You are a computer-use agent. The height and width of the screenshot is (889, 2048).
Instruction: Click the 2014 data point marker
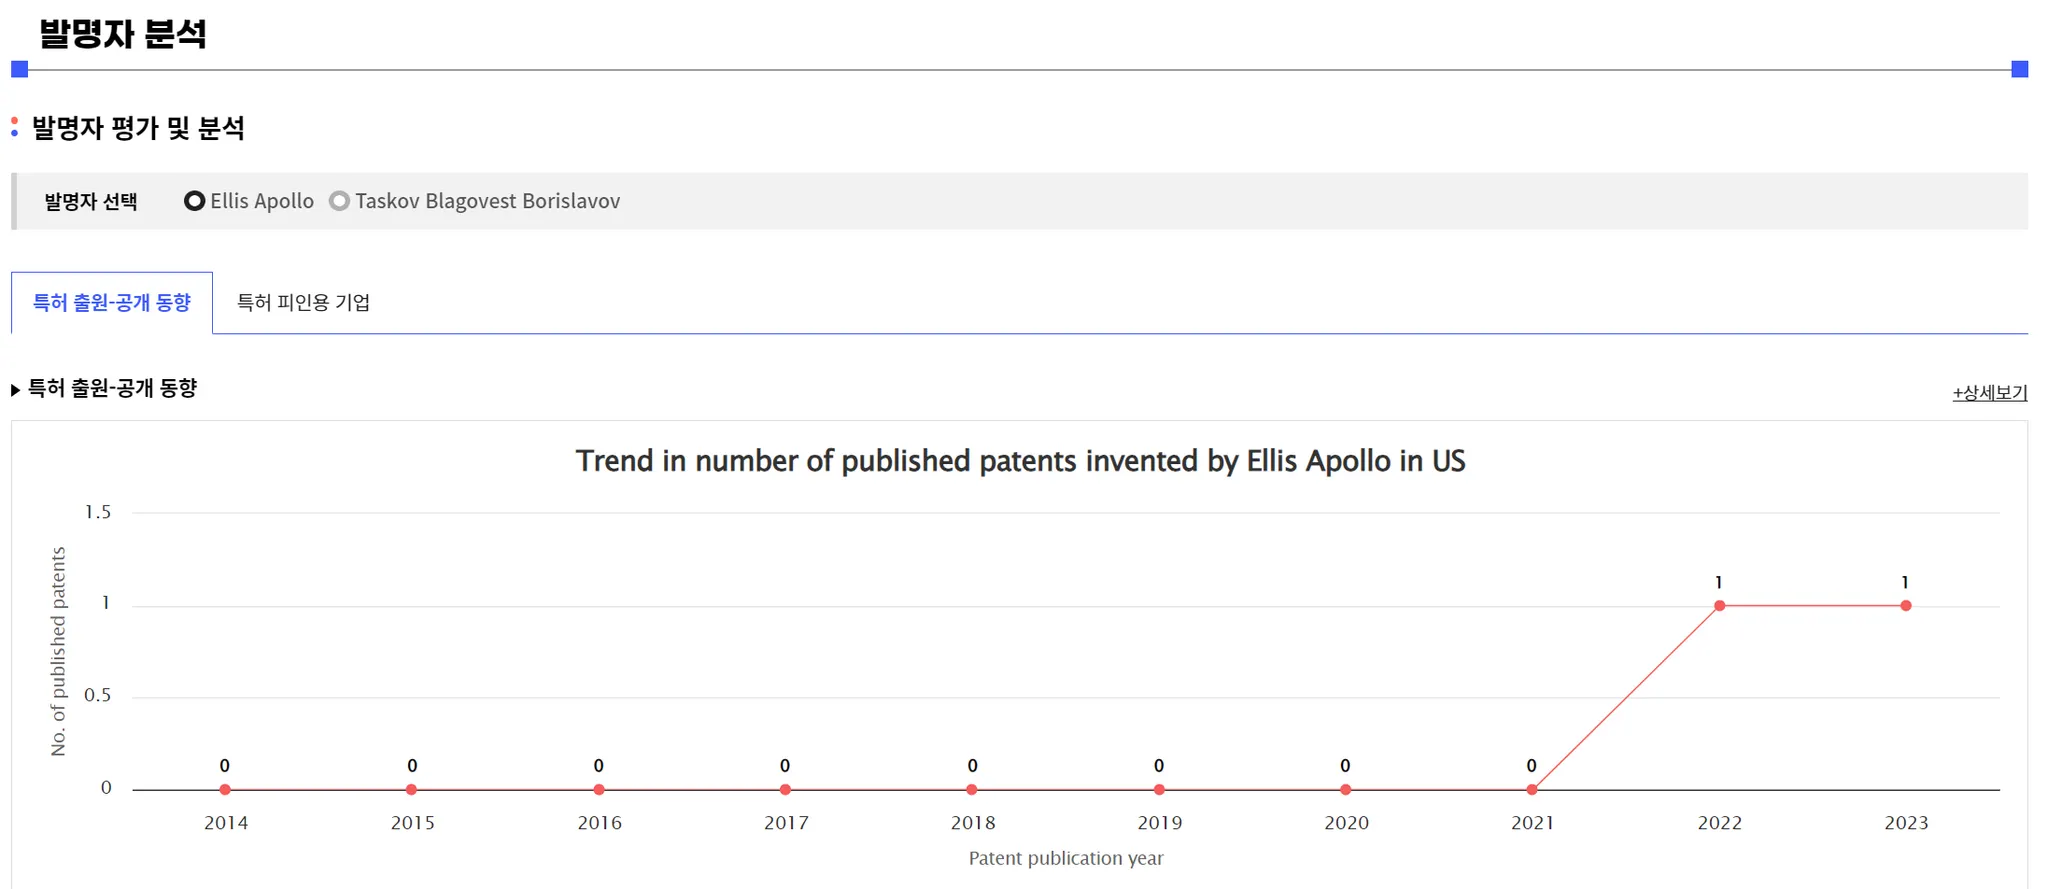225,790
